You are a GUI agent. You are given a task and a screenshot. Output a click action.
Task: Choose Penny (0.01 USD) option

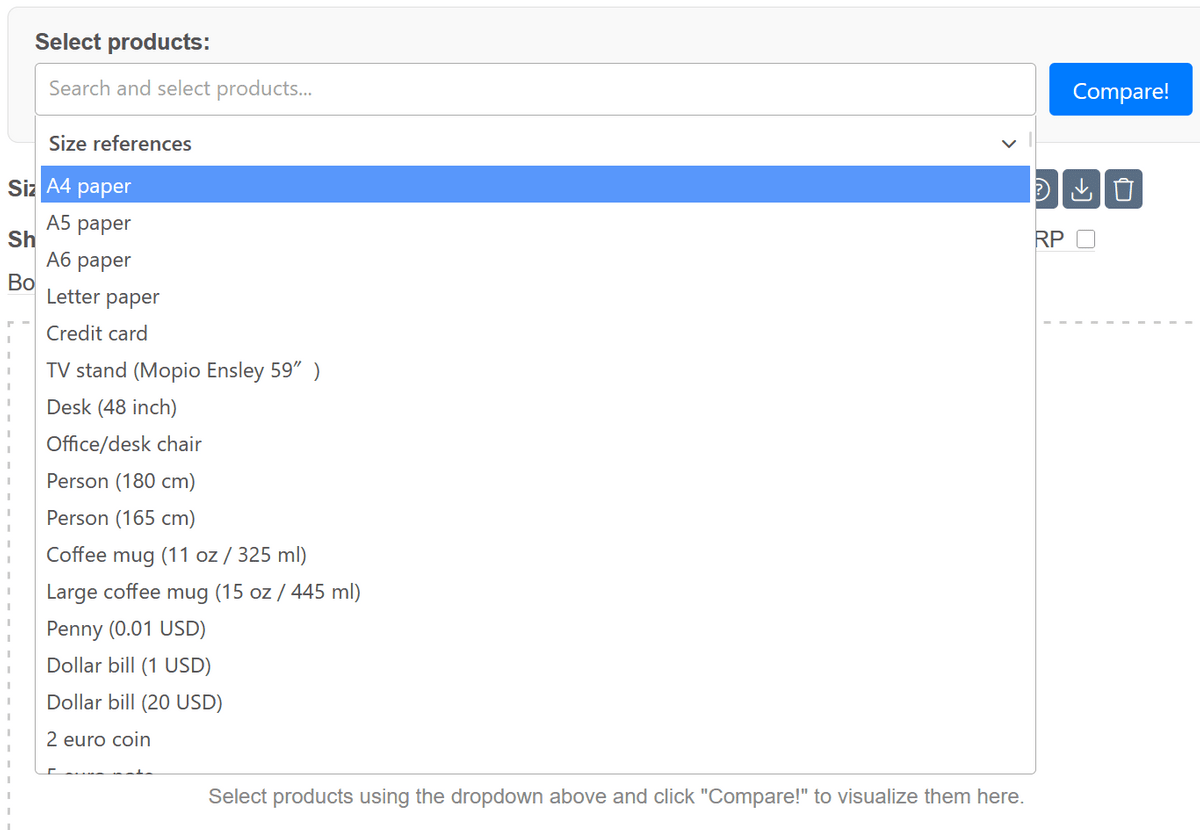[126, 629]
